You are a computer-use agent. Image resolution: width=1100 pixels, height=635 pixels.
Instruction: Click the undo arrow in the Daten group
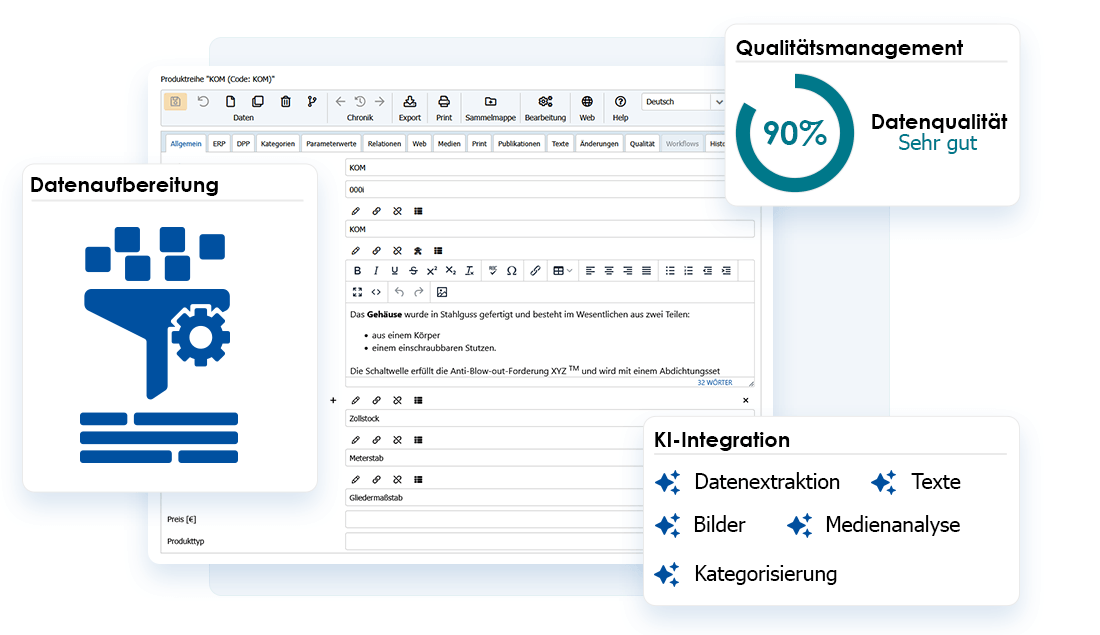click(x=203, y=102)
